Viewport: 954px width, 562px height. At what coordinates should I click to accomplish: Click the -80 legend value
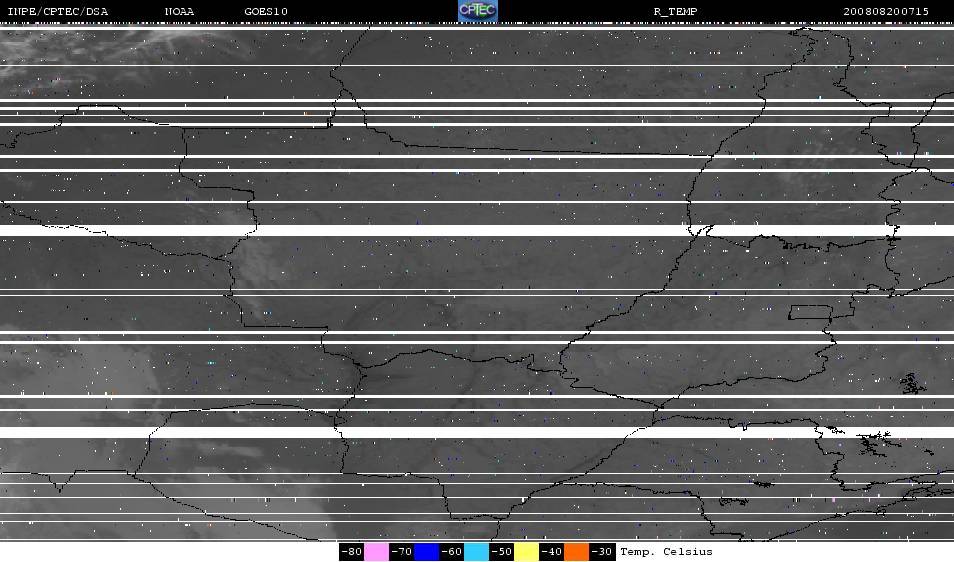click(x=352, y=552)
